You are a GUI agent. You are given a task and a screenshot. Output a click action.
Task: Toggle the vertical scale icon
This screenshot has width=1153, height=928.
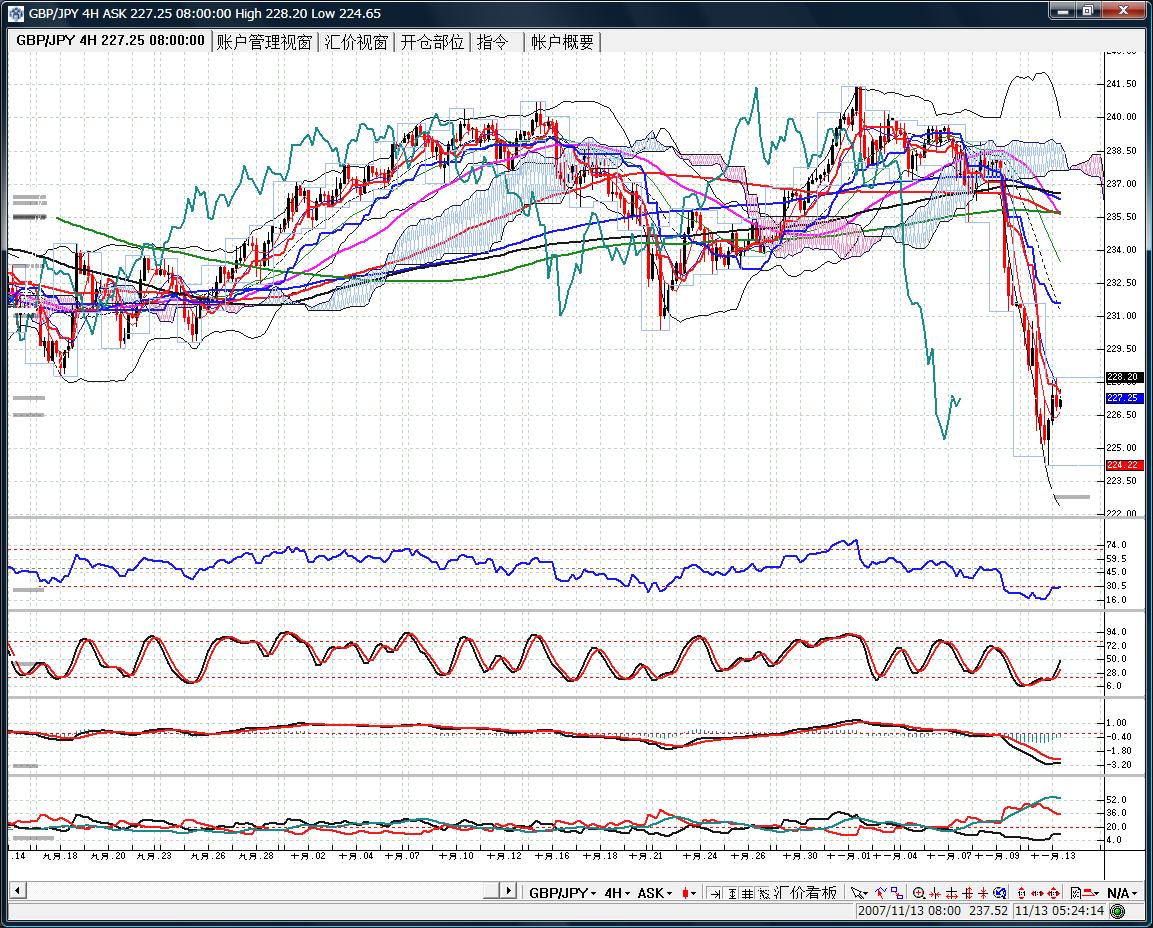coord(733,893)
